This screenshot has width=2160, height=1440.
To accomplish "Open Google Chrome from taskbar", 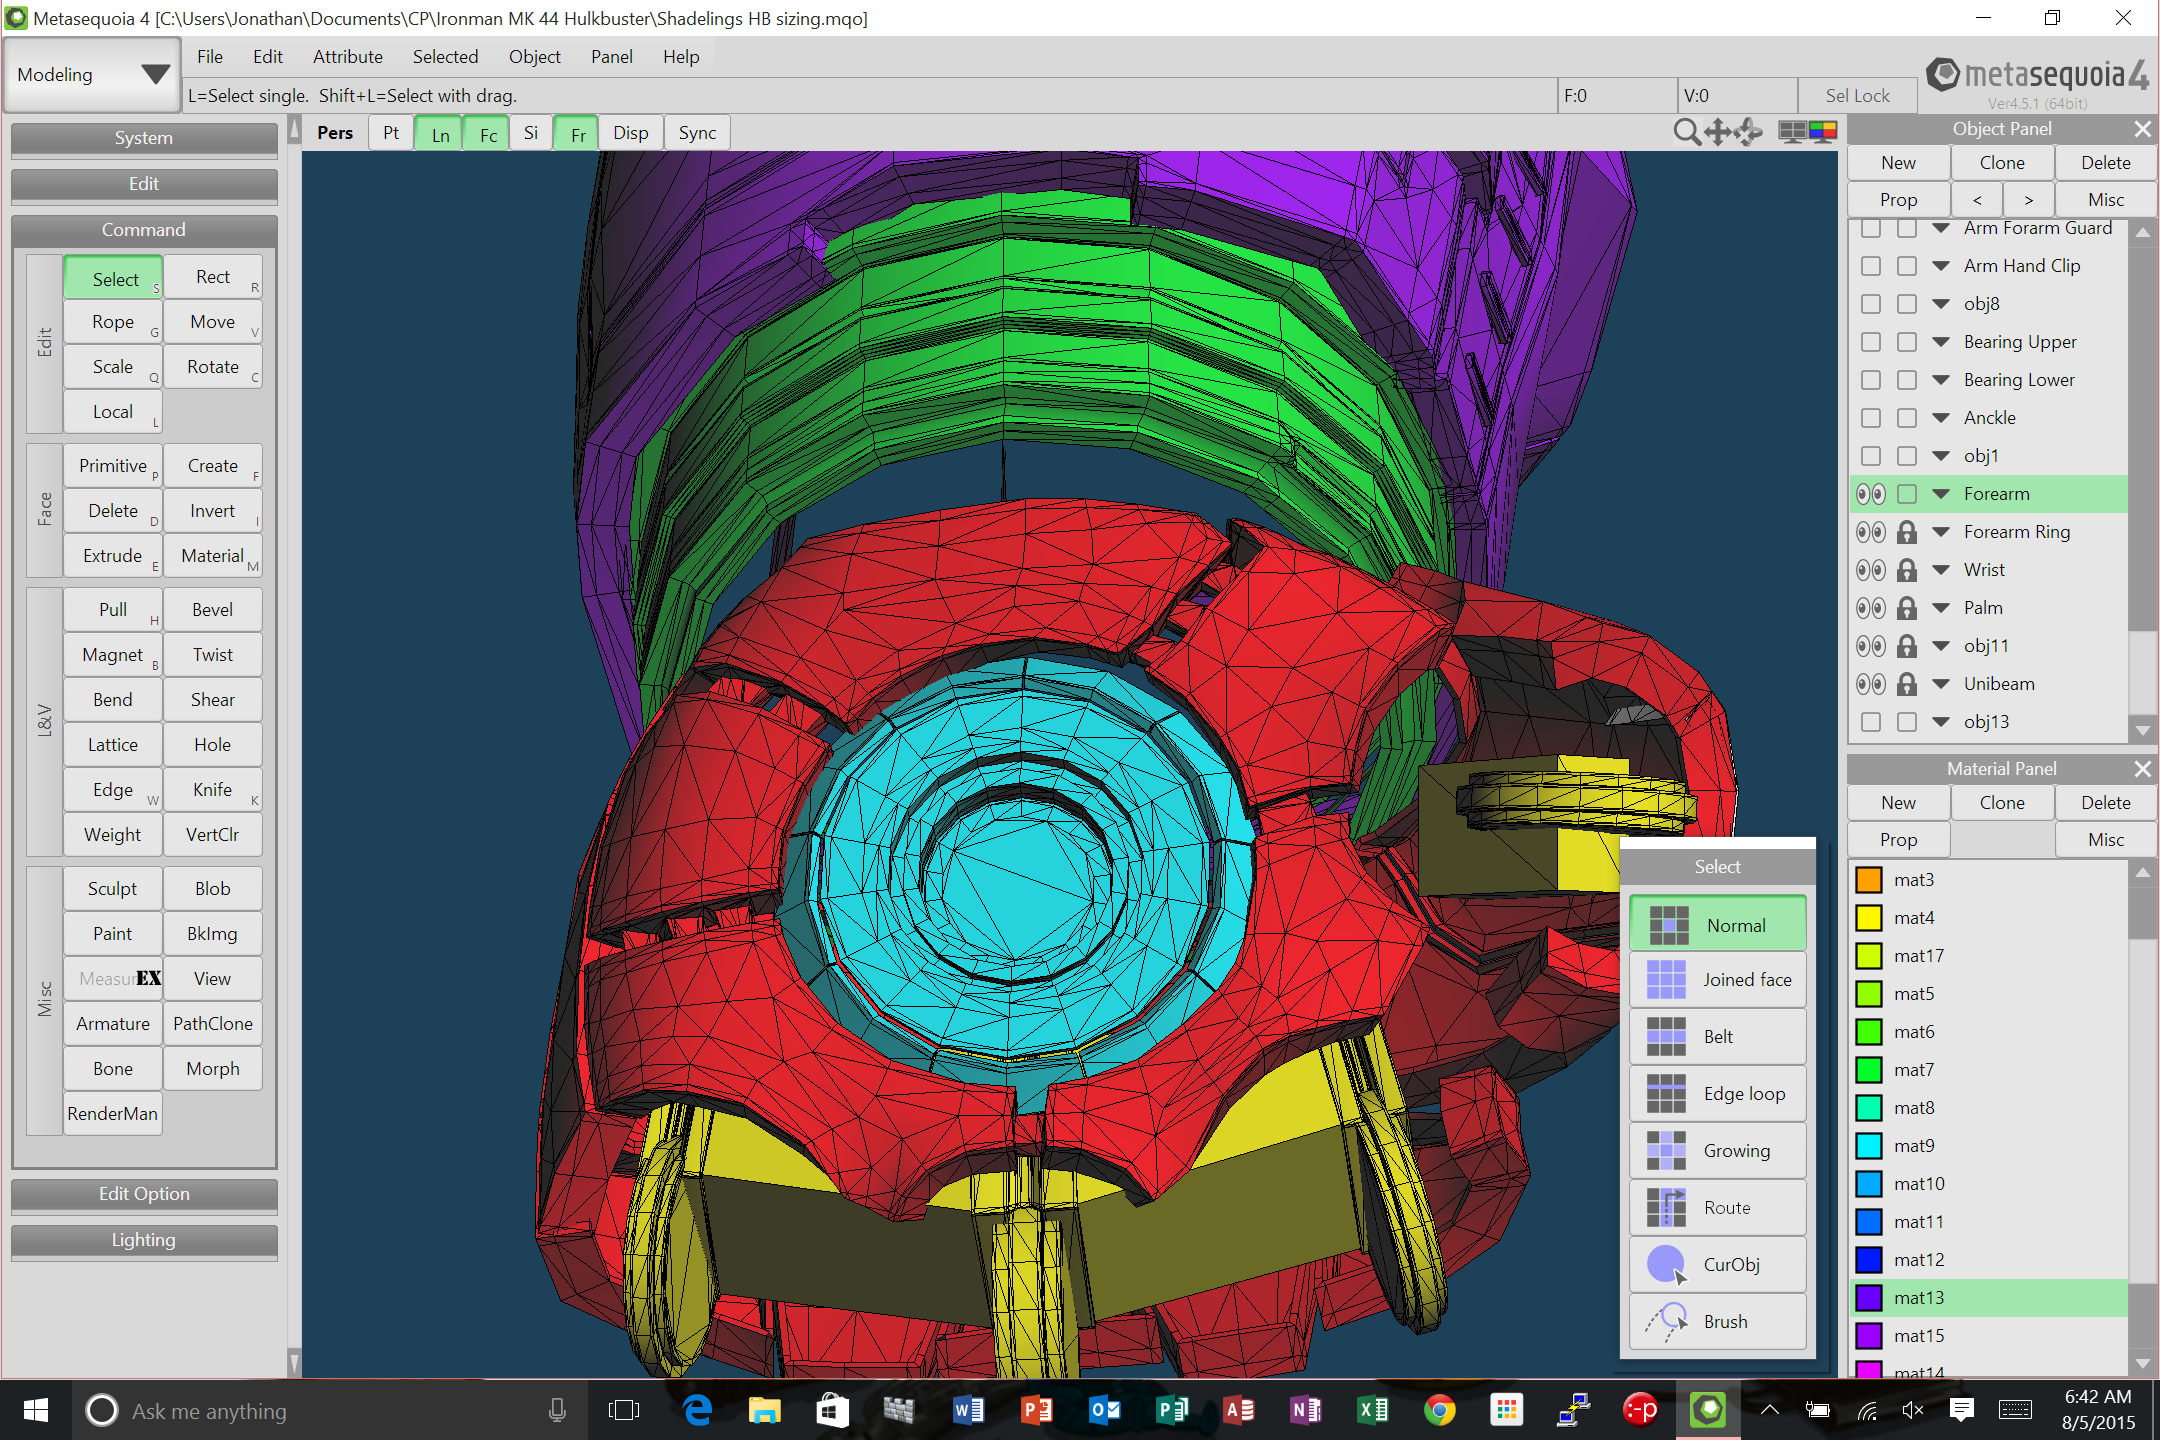I will click(x=1440, y=1410).
